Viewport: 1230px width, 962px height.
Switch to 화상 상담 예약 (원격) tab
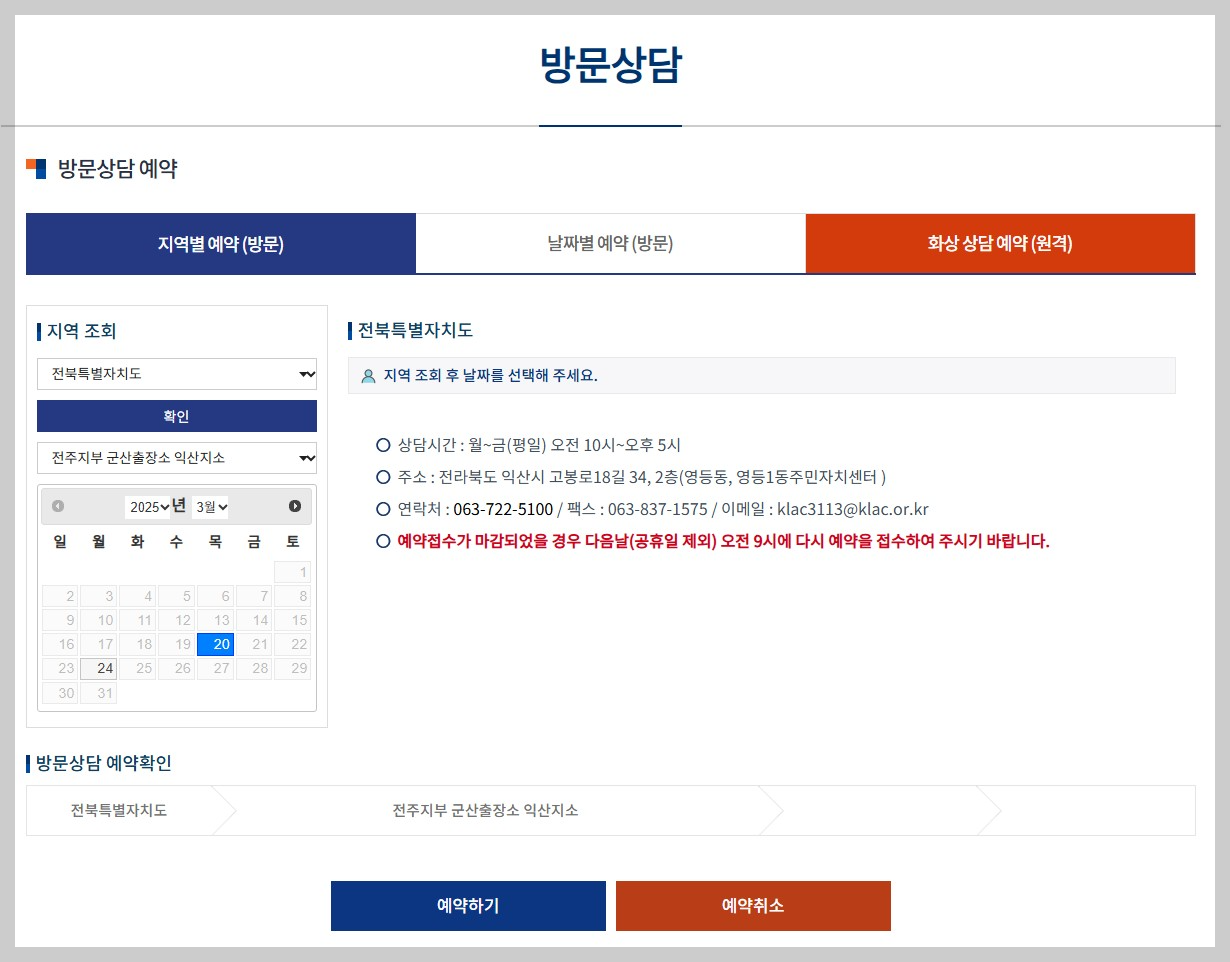[1000, 243]
